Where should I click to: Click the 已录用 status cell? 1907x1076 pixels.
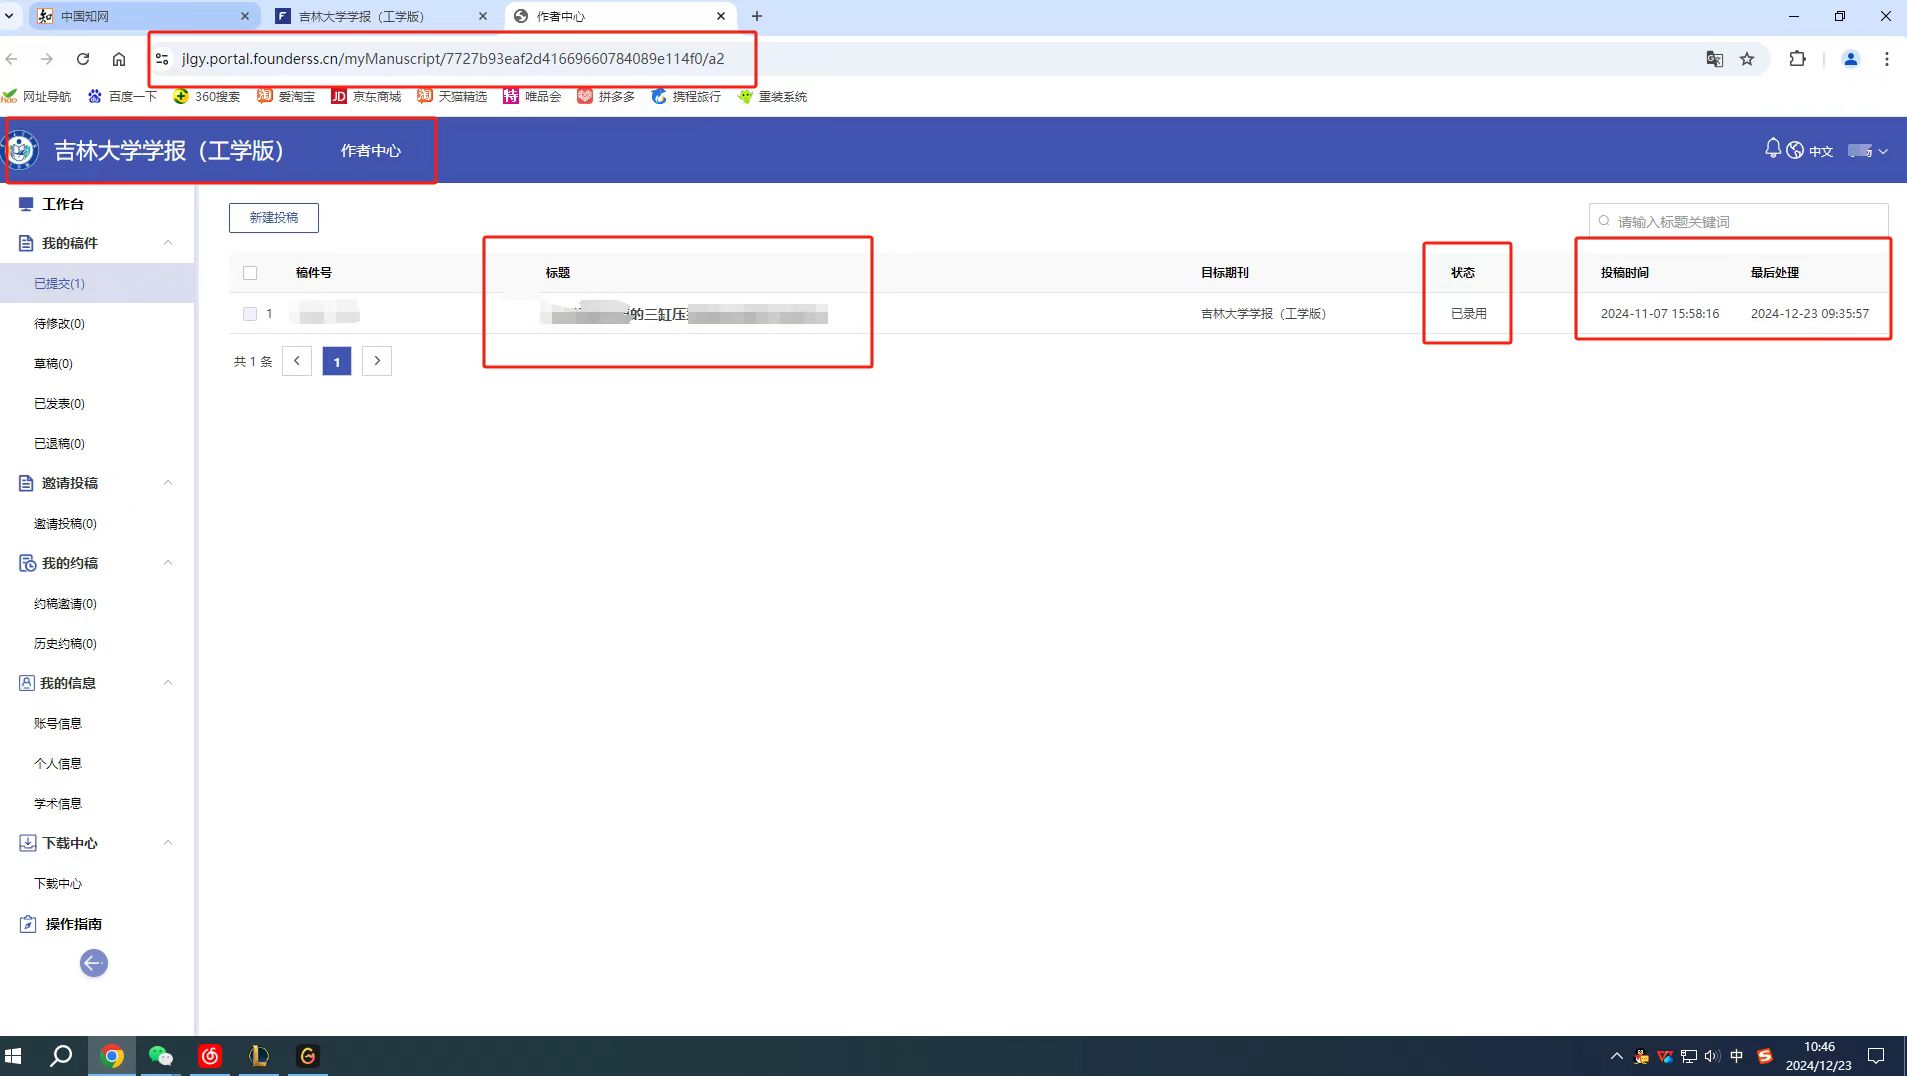1469,314
